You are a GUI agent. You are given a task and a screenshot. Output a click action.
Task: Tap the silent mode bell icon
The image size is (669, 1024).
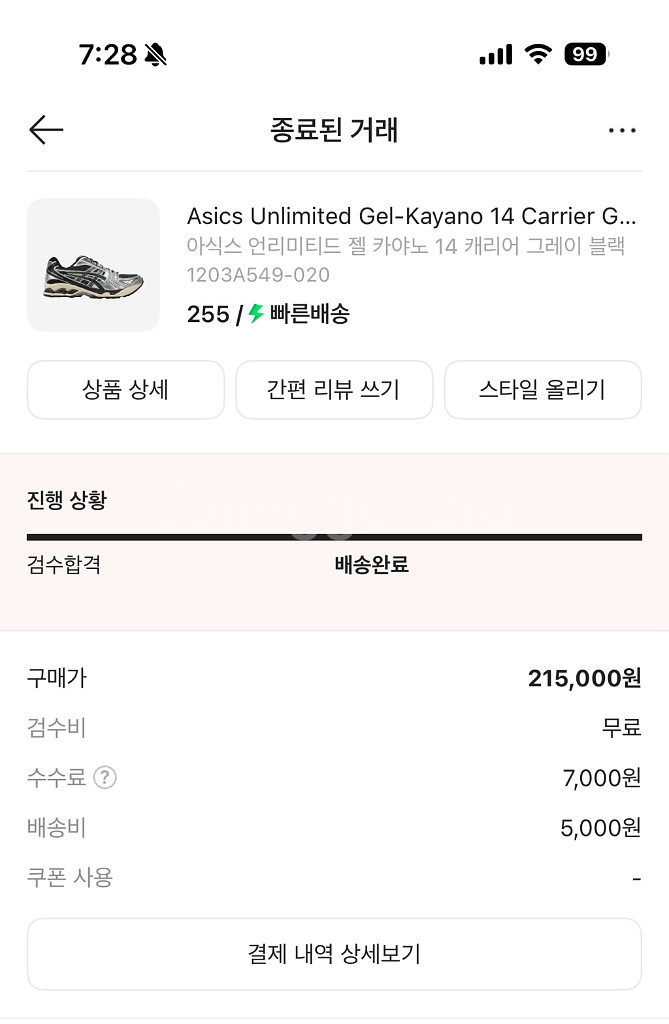pyautogui.click(x=155, y=55)
